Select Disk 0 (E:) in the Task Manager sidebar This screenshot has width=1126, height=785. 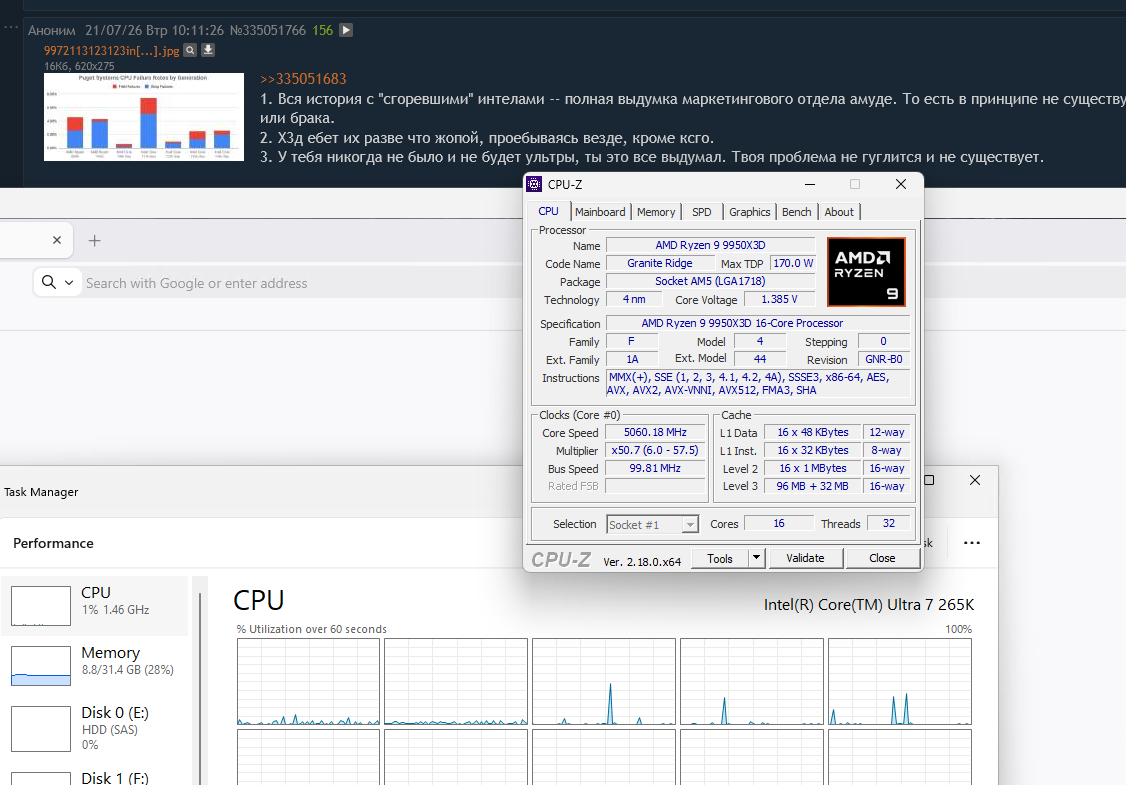click(x=95, y=728)
